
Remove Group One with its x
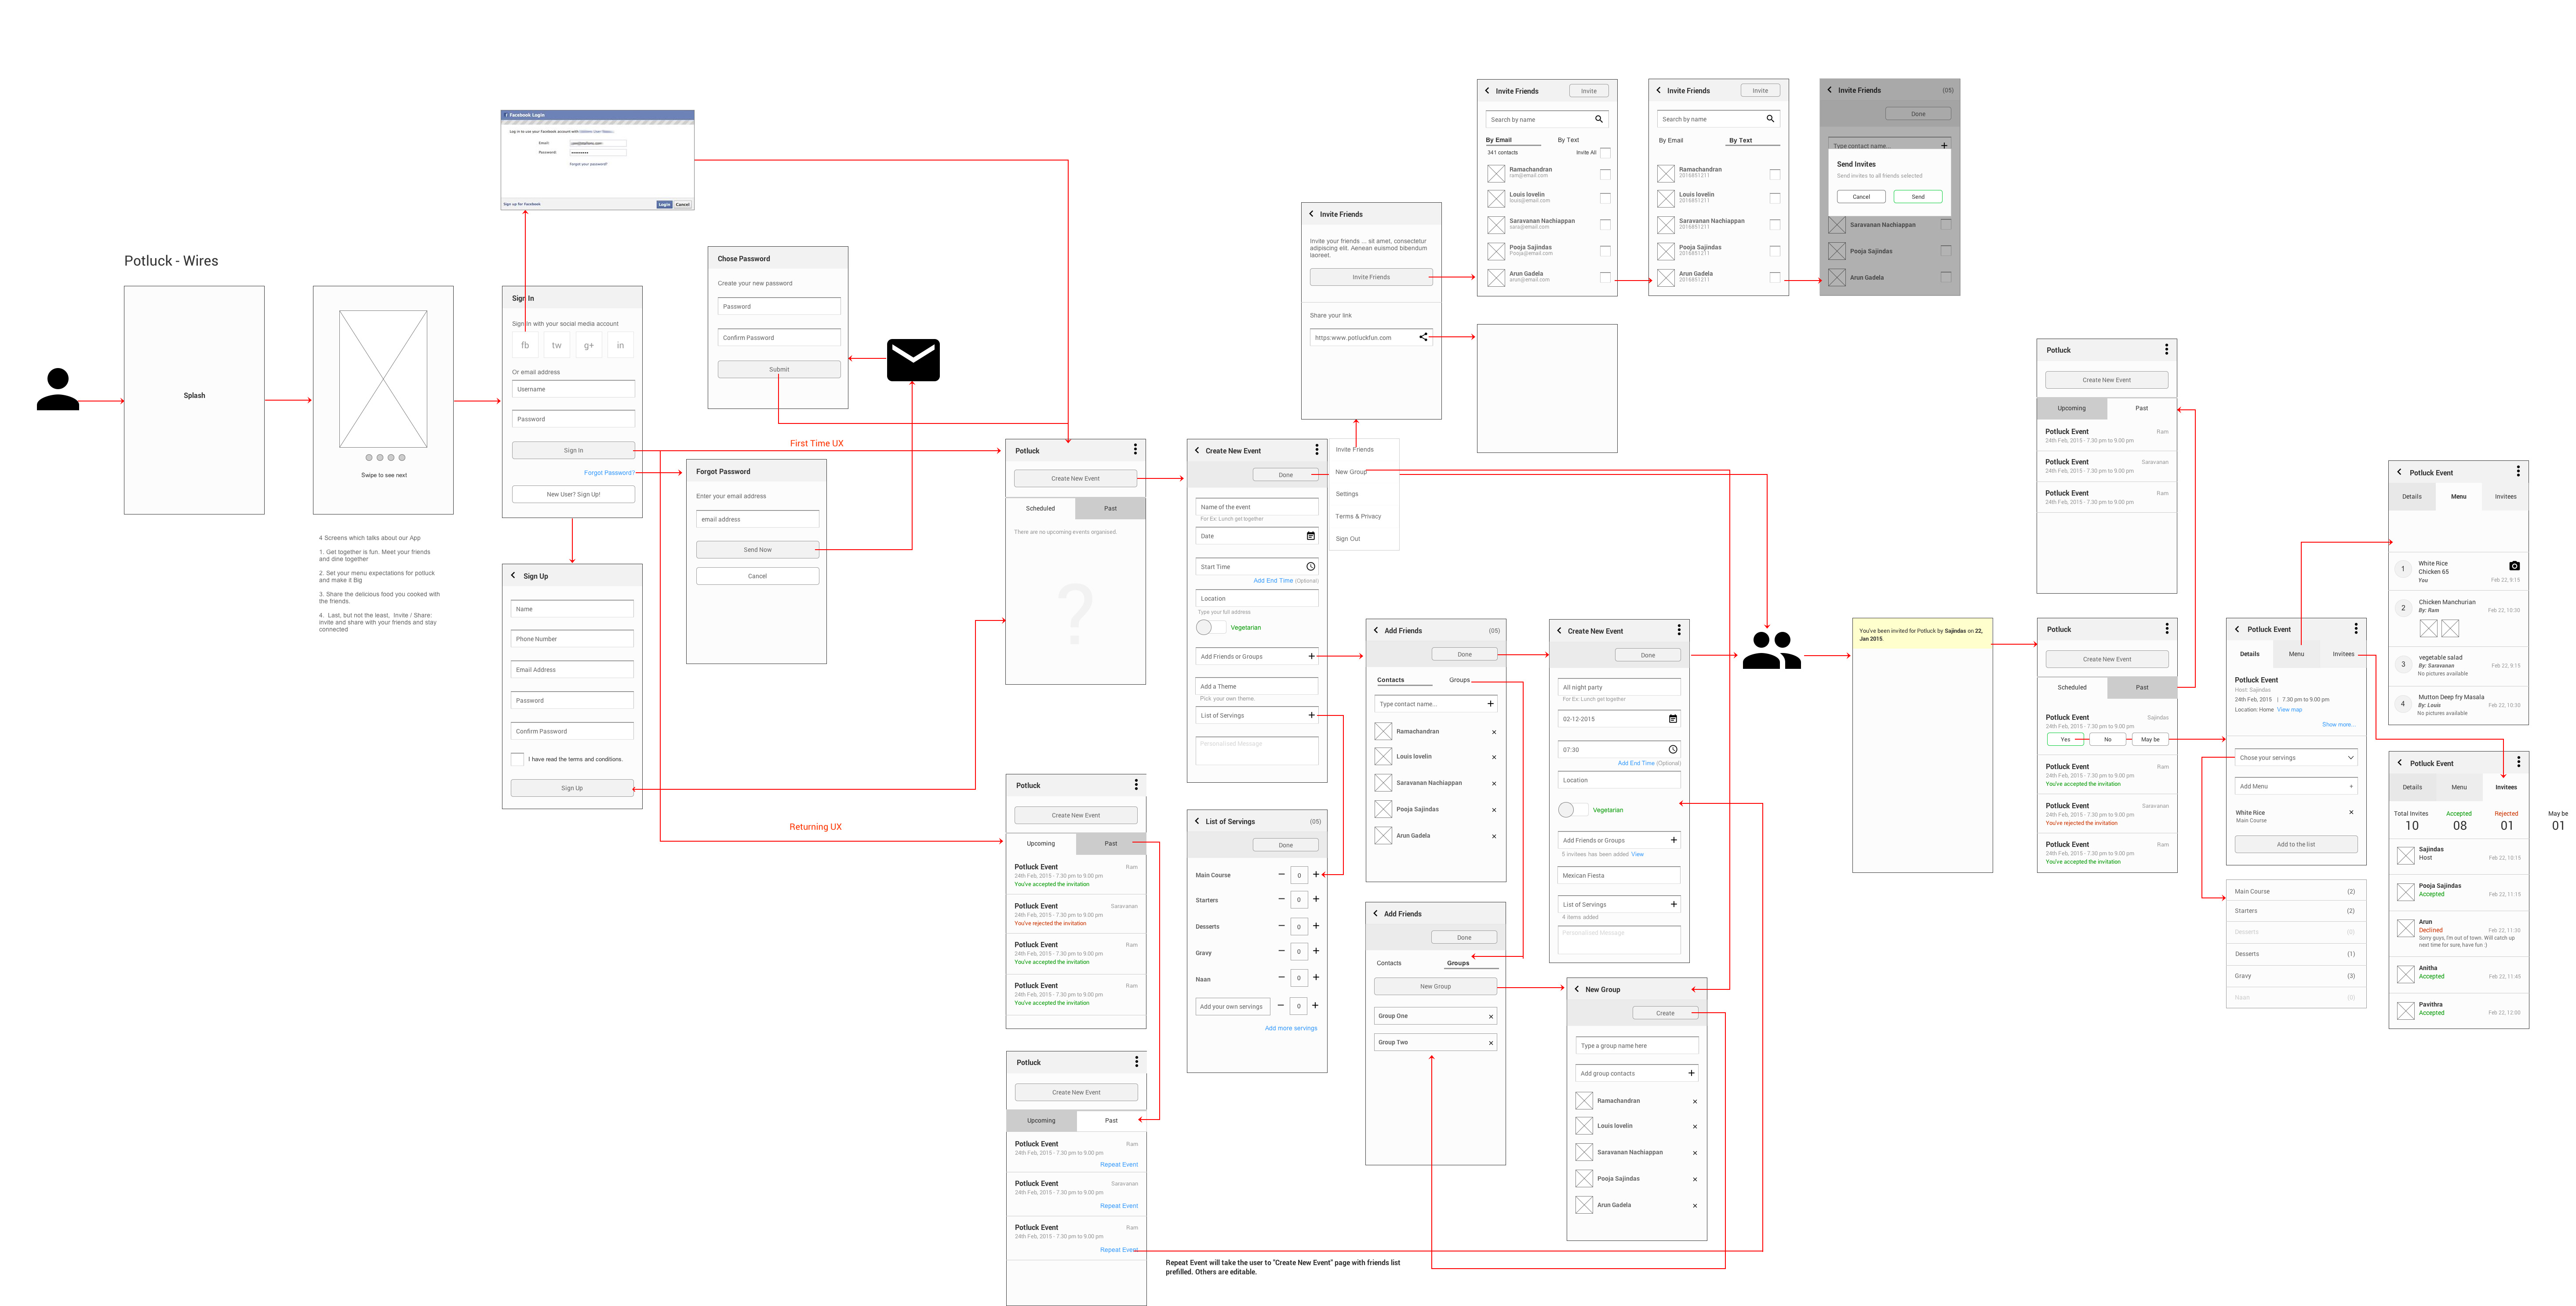[x=1490, y=1016]
